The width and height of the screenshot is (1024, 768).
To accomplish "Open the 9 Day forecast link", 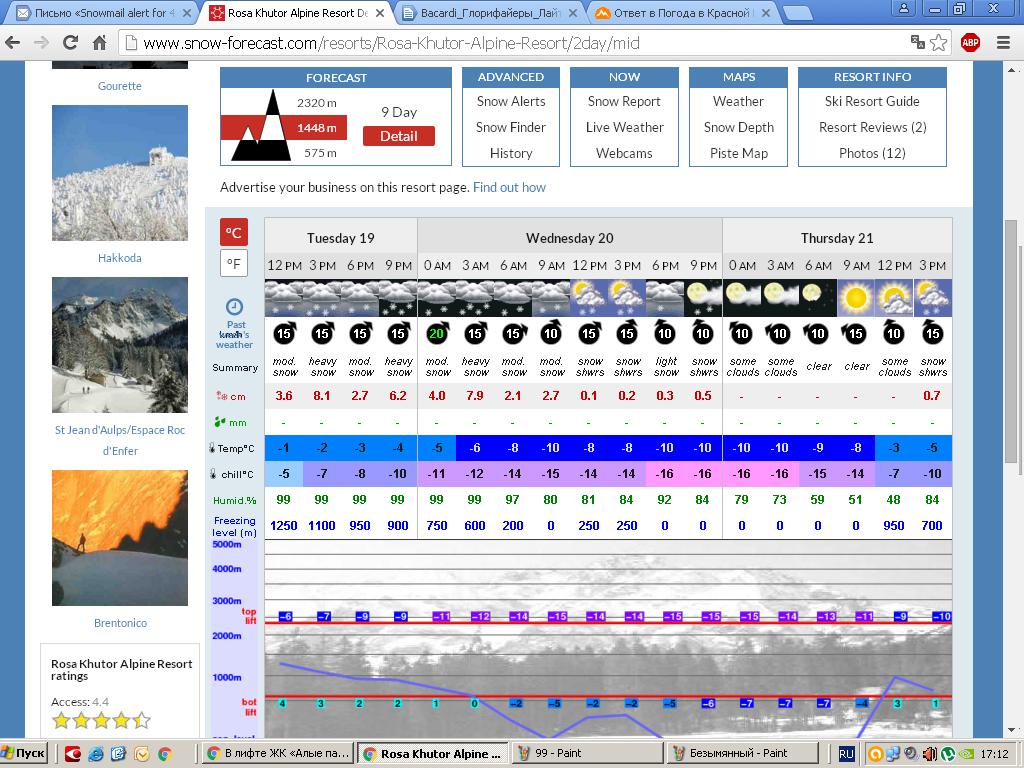I will (x=399, y=112).
